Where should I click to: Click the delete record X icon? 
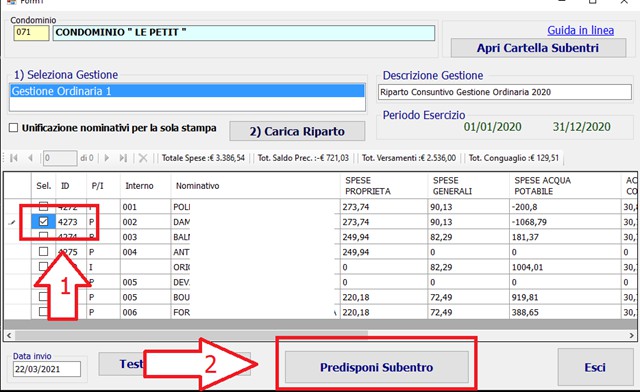[x=143, y=158]
